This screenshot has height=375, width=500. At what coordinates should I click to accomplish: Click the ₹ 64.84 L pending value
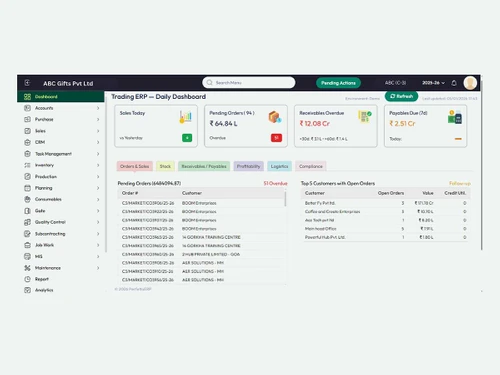click(223, 124)
